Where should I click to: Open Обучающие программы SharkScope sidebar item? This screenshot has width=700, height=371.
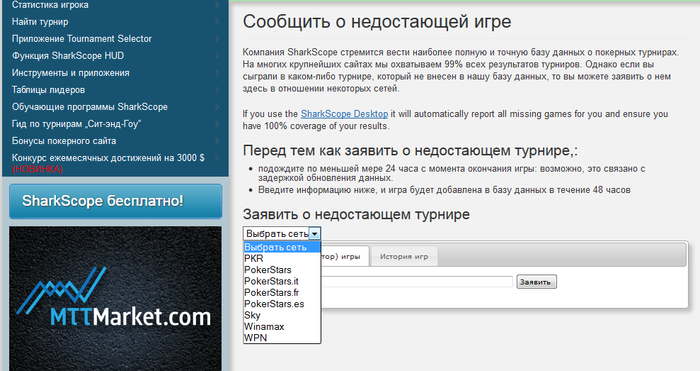coord(90,107)
